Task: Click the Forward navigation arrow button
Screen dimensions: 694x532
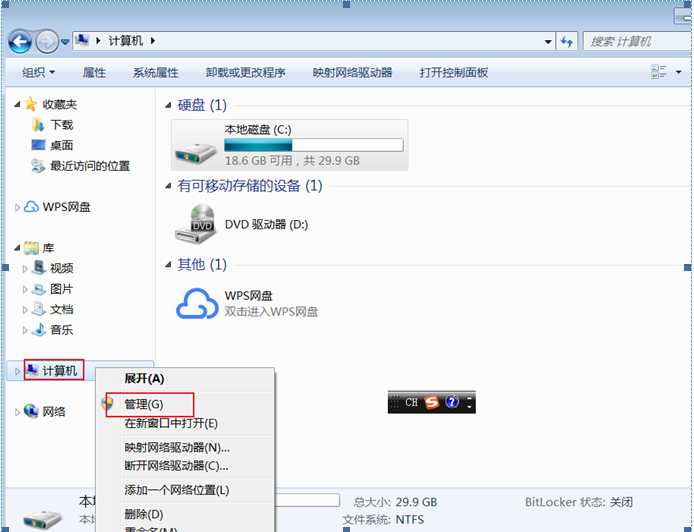Action: pyautogui.click(x=46, y=42)
